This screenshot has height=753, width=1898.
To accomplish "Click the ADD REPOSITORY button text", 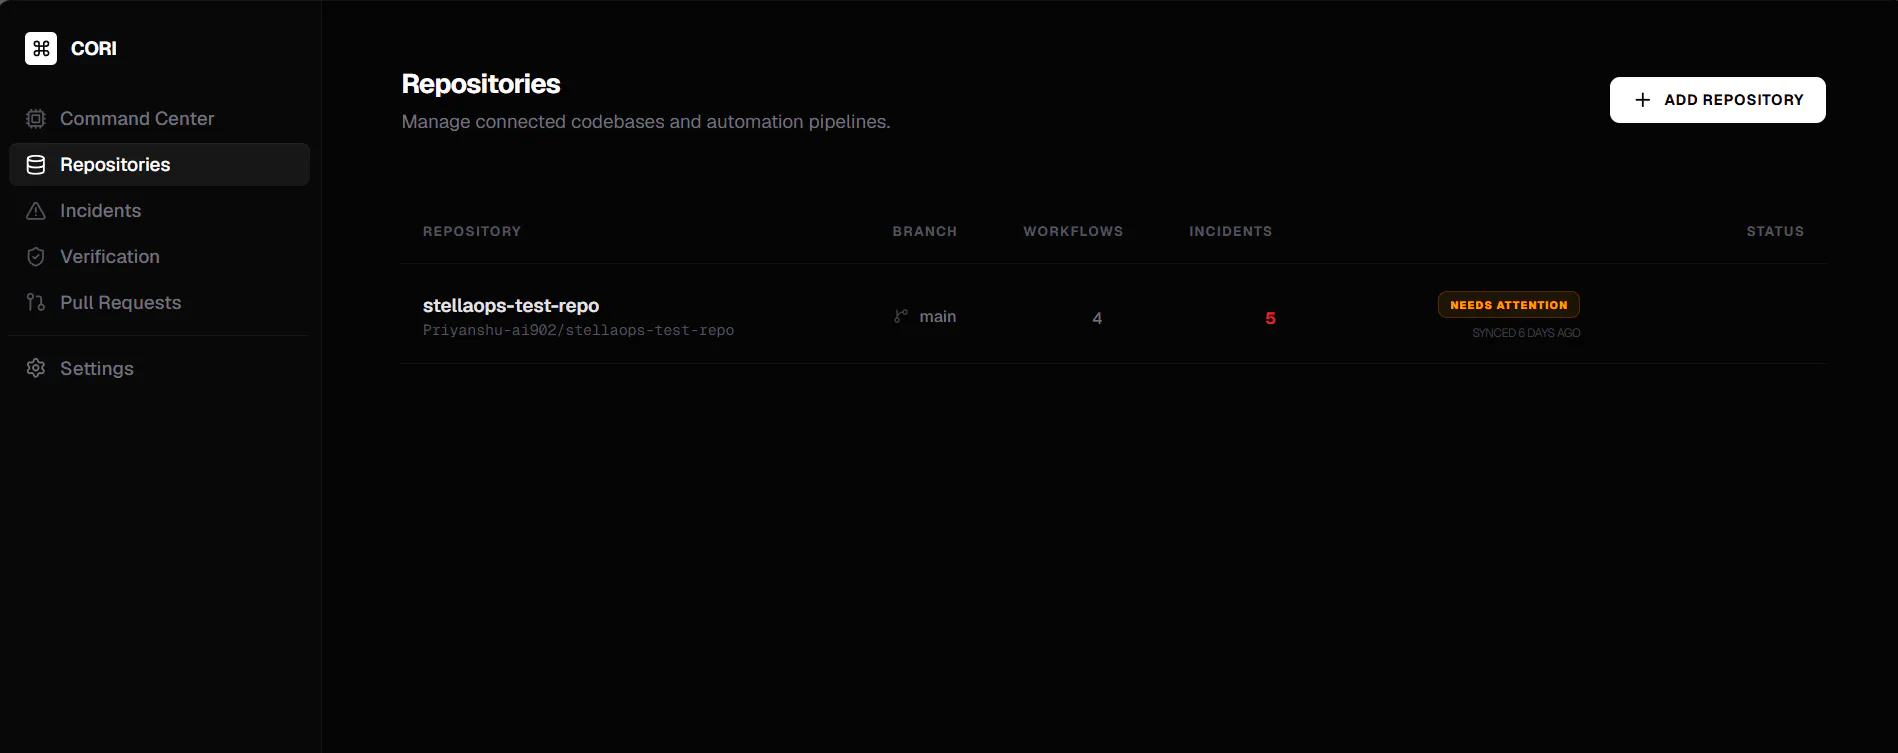I will coord(1734,100).
